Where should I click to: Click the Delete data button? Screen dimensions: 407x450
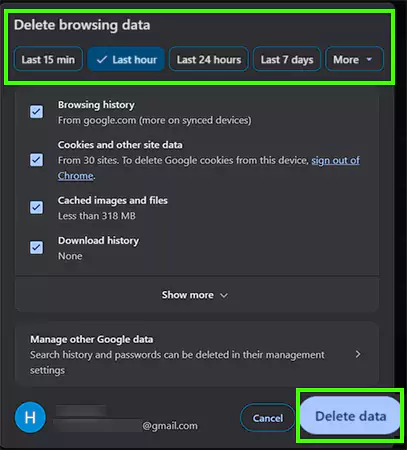pyautogui.click(x=350, y=416)
